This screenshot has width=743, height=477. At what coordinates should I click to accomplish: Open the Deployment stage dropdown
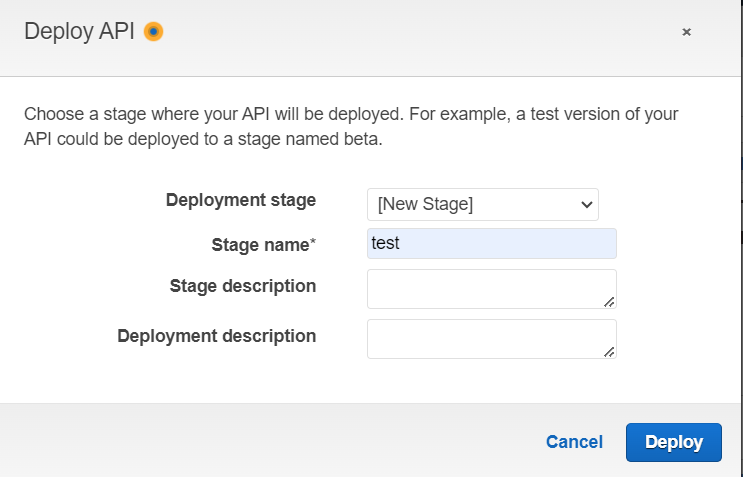(x=482, y=204)
